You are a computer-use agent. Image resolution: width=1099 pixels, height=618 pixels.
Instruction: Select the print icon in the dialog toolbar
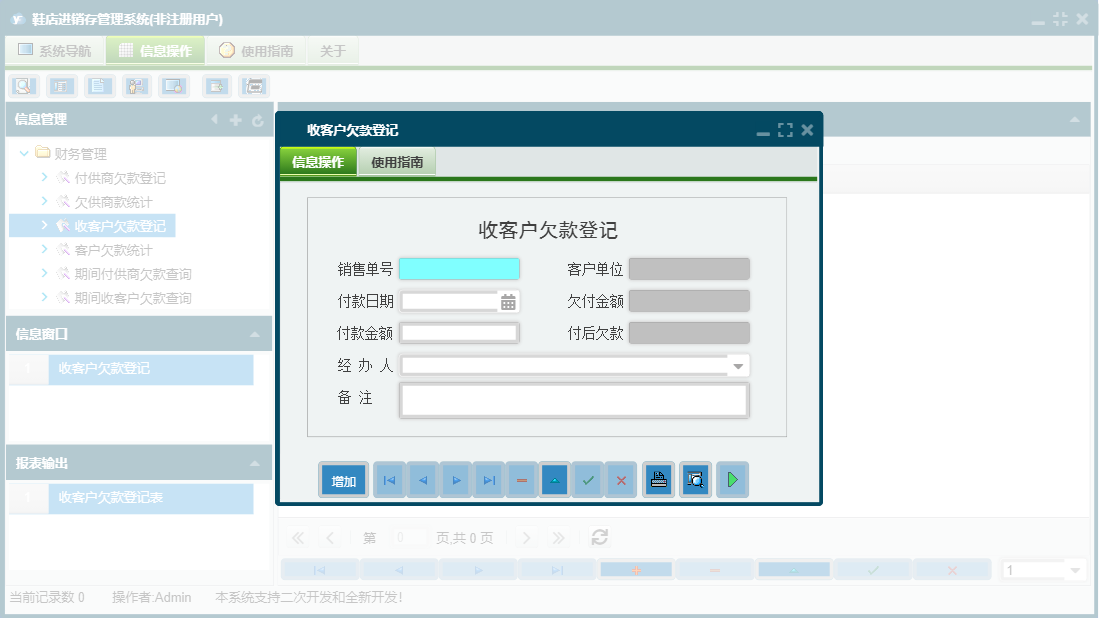point(658,479)
